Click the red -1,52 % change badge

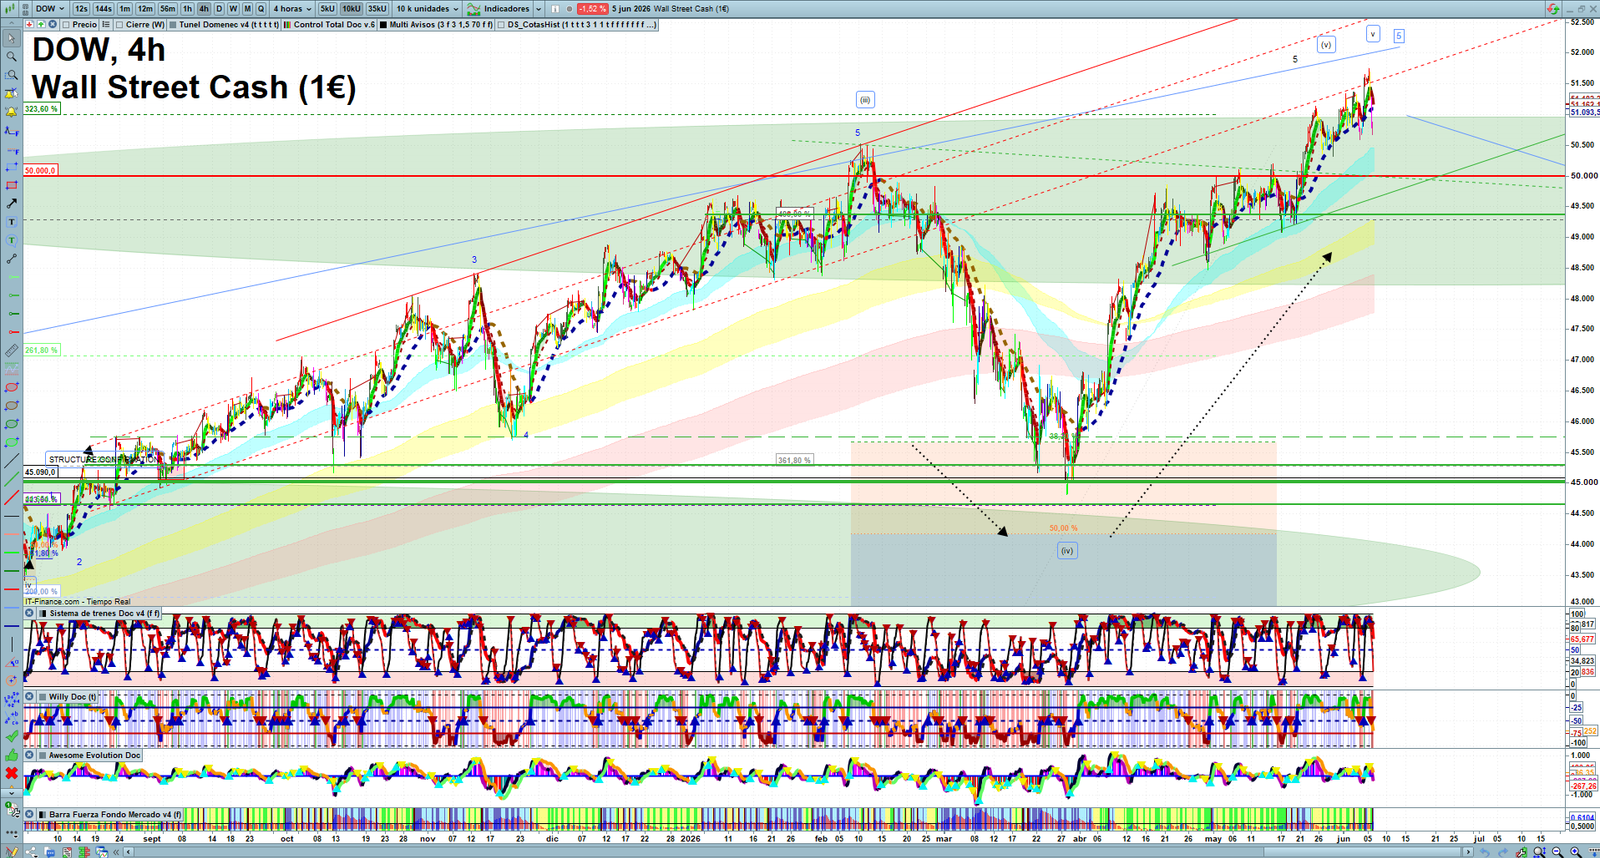[x=593, y=8]
